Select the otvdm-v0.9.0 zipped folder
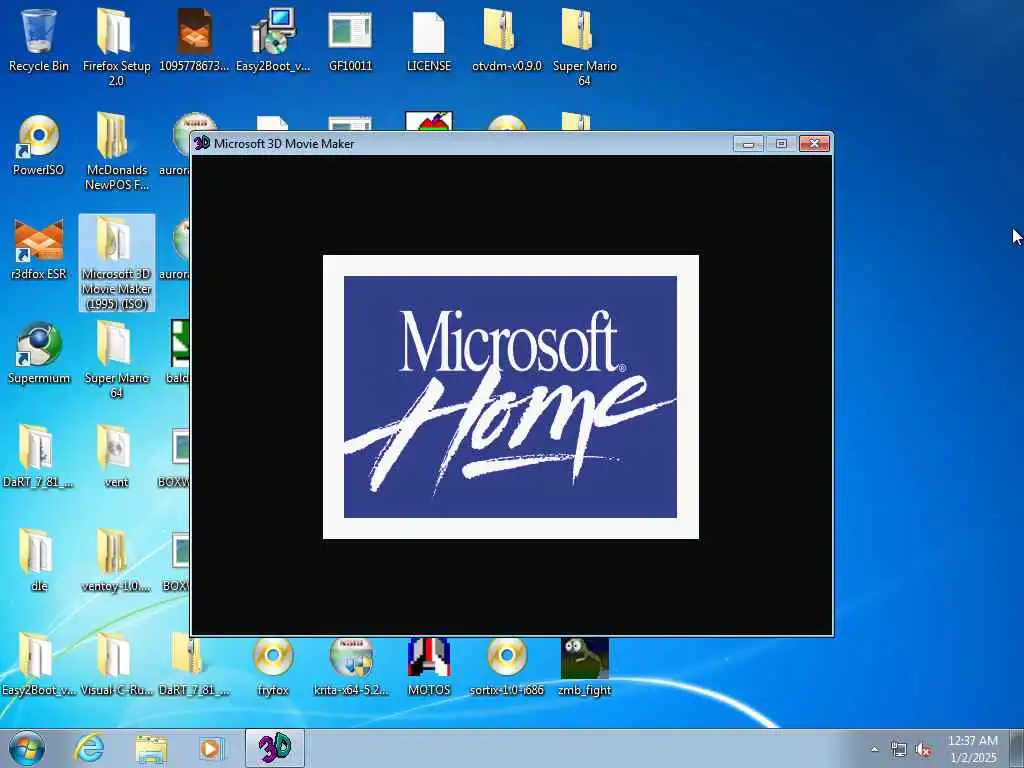This screenshot has height=768, width=1024. [x=507, y=40]
